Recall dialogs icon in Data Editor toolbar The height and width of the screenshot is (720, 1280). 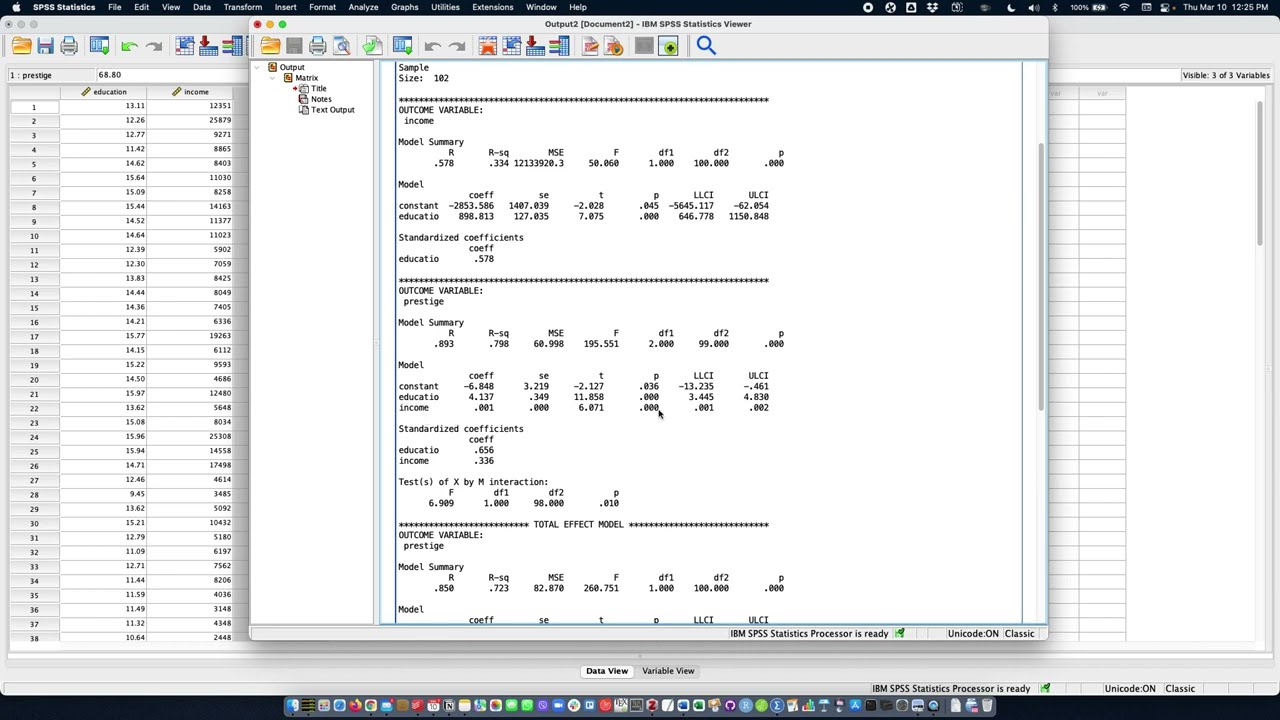99,46
